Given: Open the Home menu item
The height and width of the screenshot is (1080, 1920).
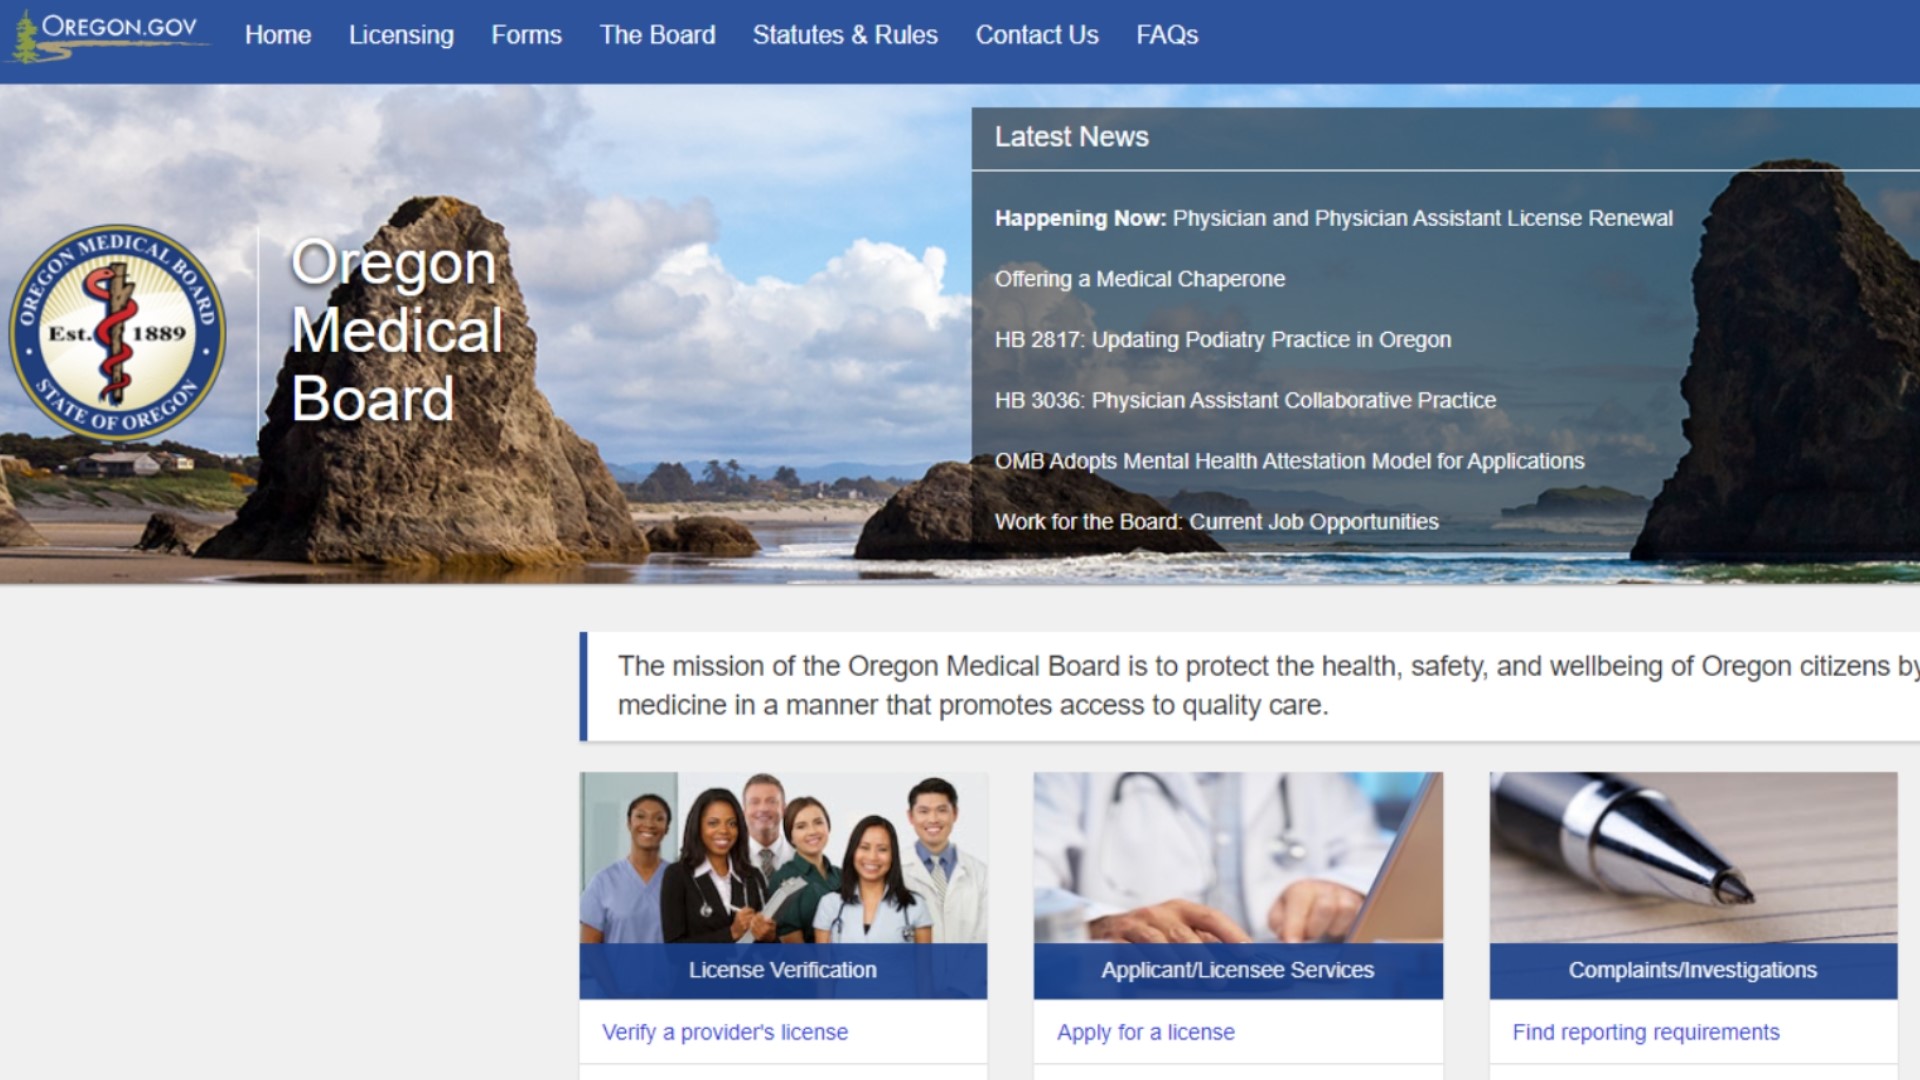Looking at the screenshot, I should 278,35.
